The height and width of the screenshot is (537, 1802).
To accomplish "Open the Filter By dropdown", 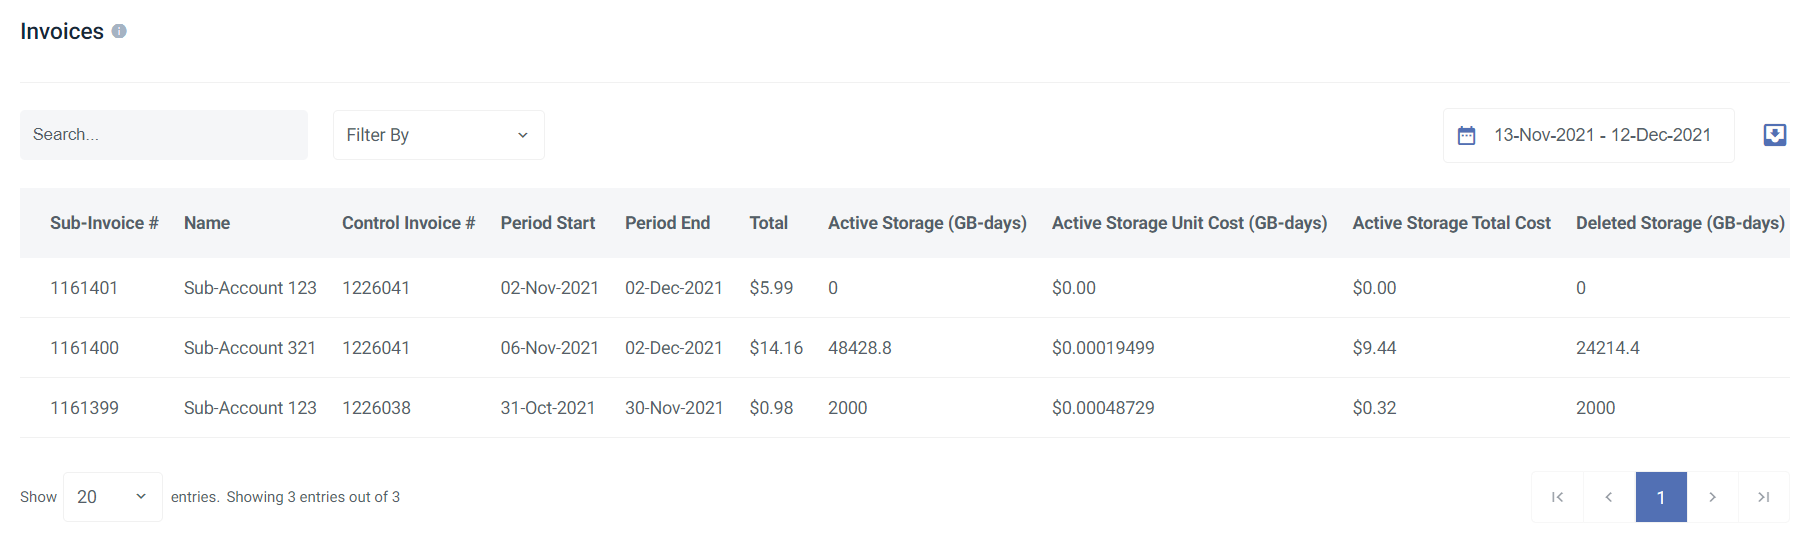I will click(438, 135).
